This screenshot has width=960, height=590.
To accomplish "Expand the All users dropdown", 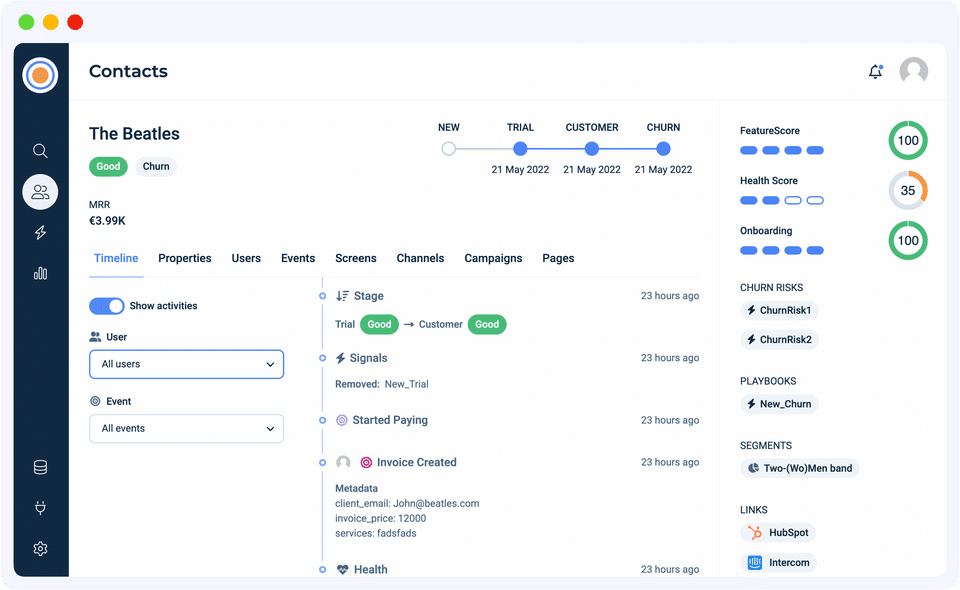I will 186,364.
